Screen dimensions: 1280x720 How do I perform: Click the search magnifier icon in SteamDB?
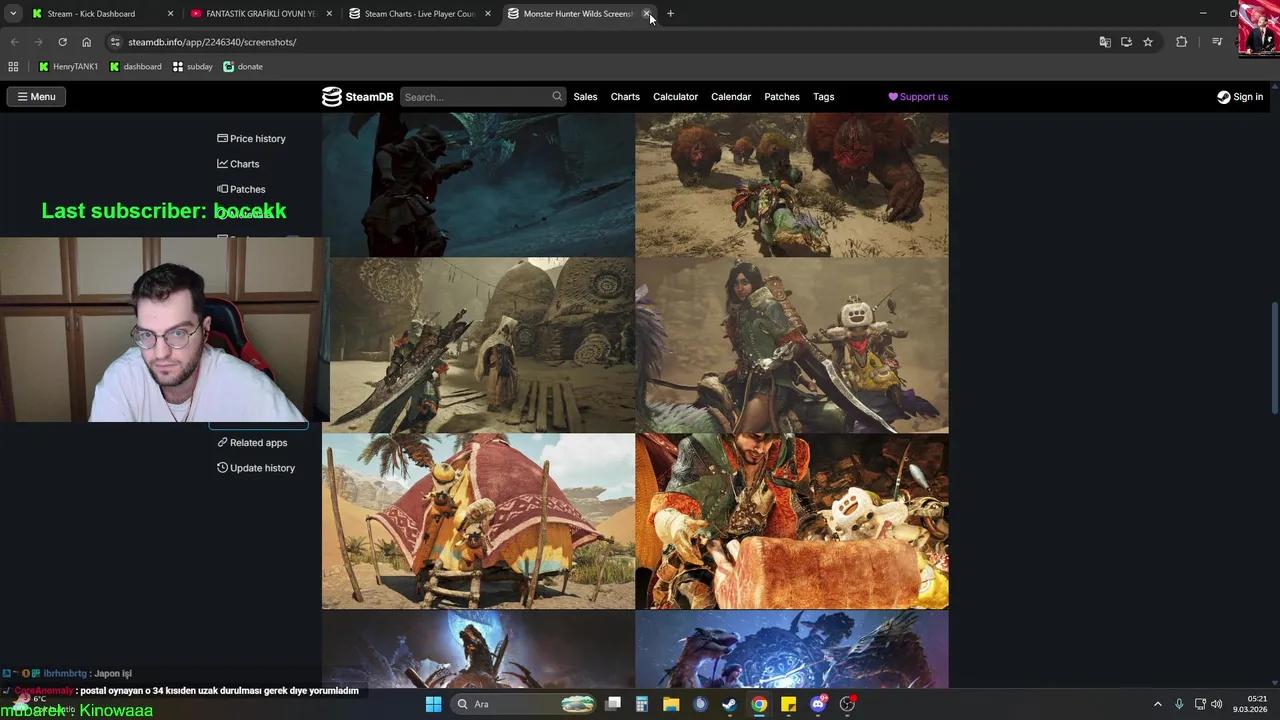(557, 97)
